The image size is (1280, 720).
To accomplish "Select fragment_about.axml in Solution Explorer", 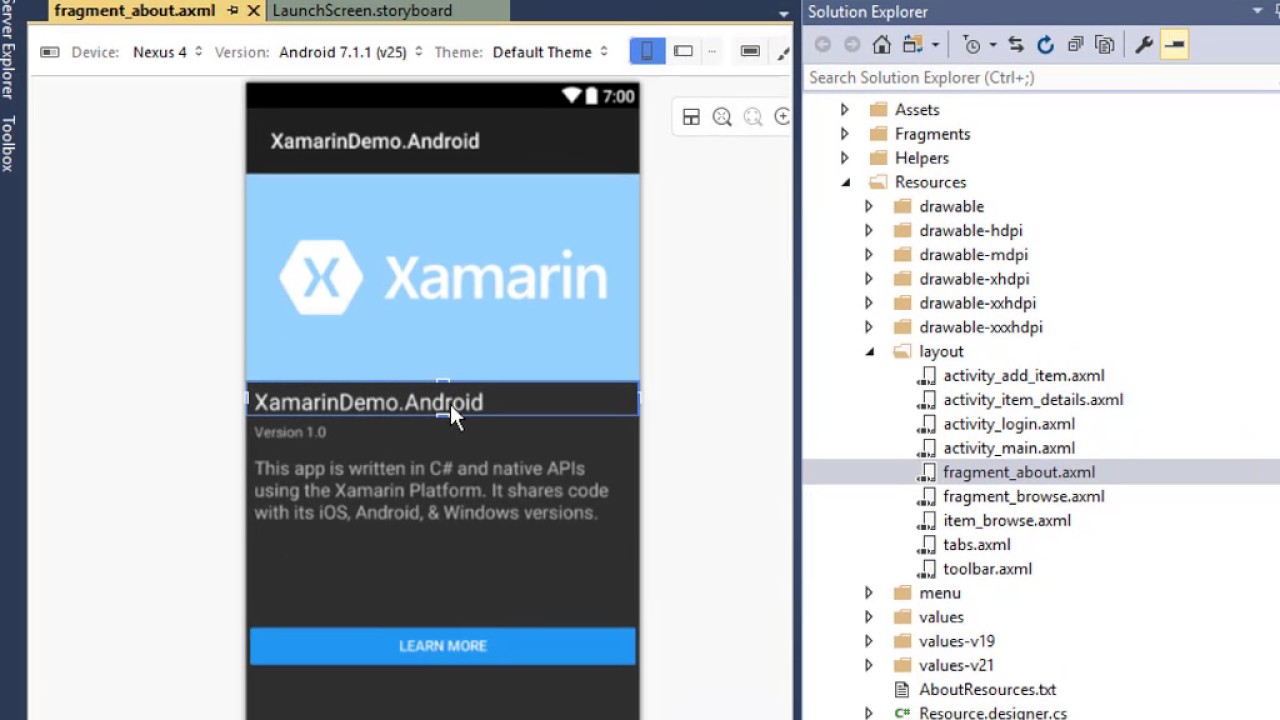I will tap(1019, 472).
